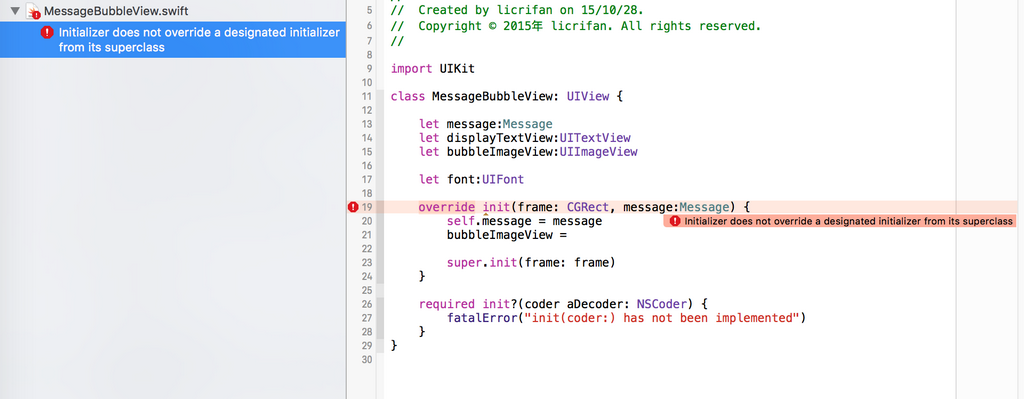Collapse the MessageBubbleView.swift disclosure triangle
The height and width of the screenshot is (399, 1024).
point(15,11)
